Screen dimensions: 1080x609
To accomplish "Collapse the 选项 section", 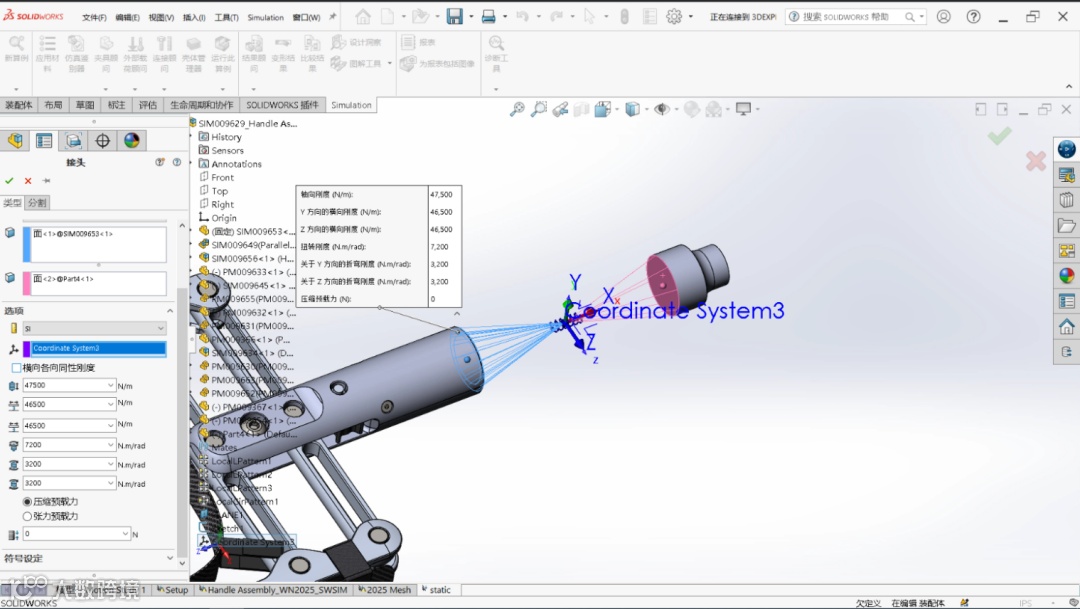I will [x=169, y=311].
